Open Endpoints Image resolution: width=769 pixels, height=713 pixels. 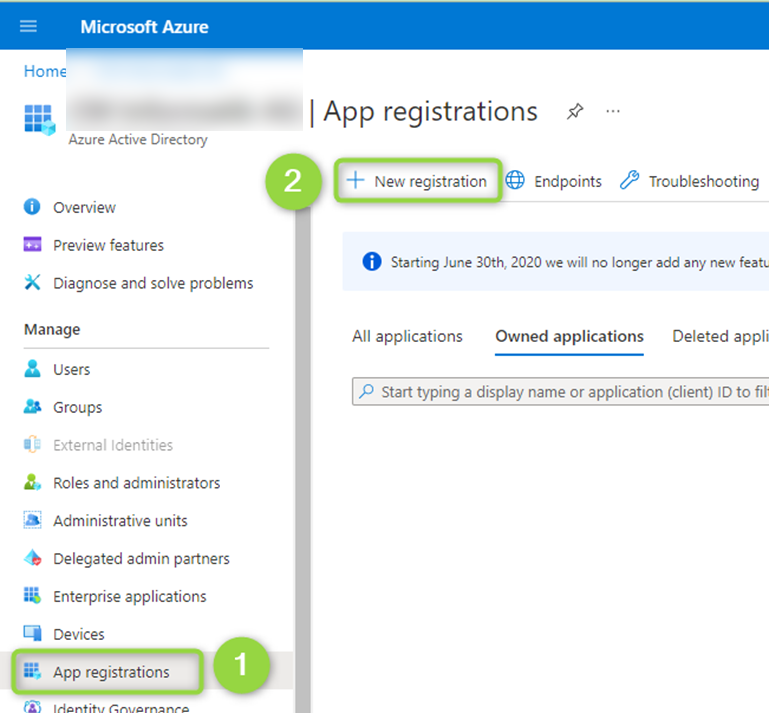567,181
